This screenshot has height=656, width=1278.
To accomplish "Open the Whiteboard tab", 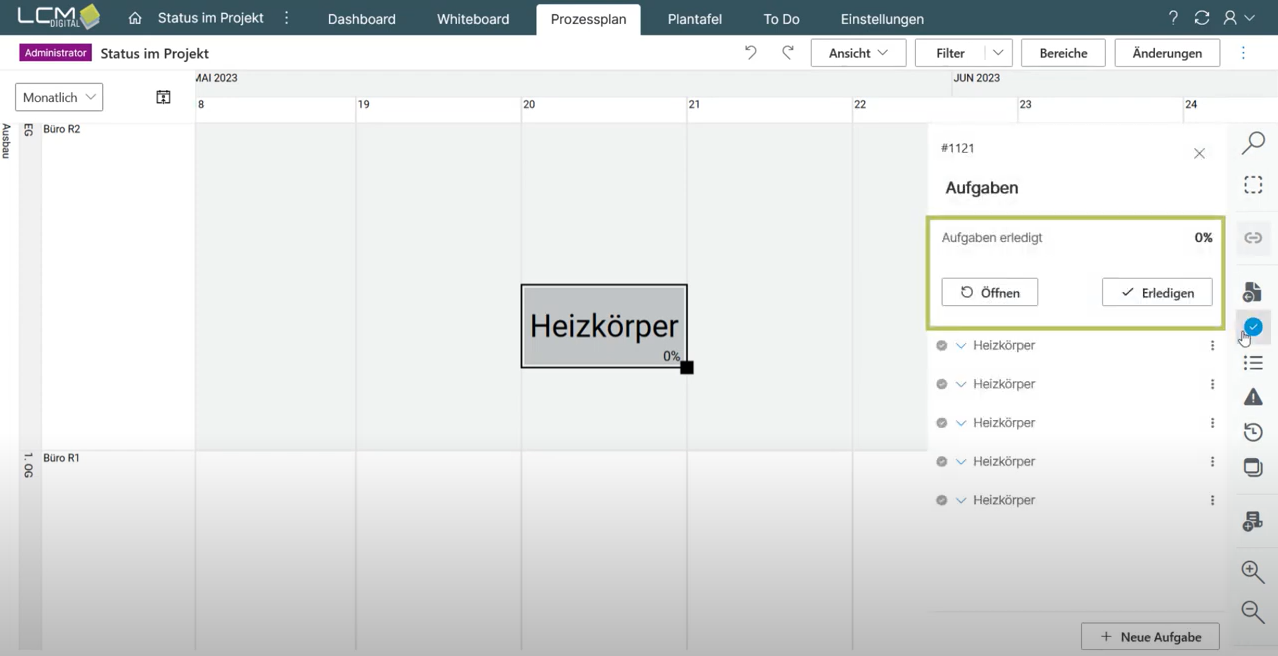I will [x=472, y=19].
